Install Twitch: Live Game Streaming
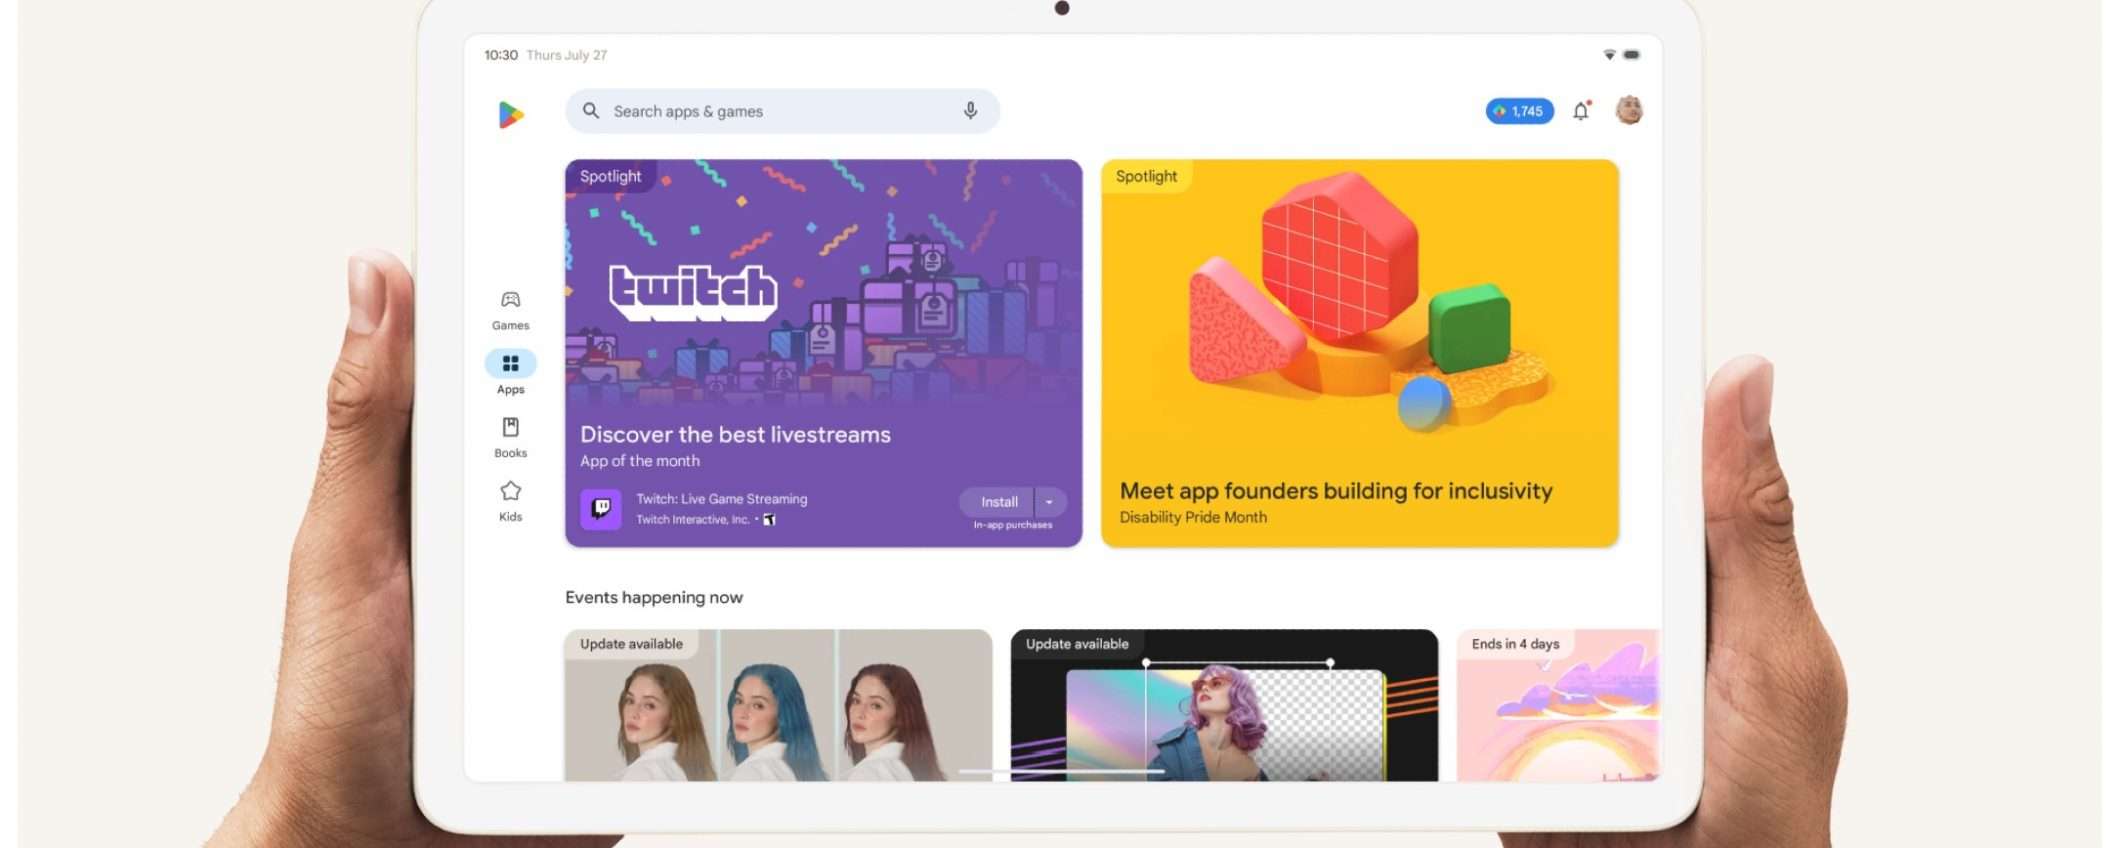2120x848 pixels. pos(998,502)
